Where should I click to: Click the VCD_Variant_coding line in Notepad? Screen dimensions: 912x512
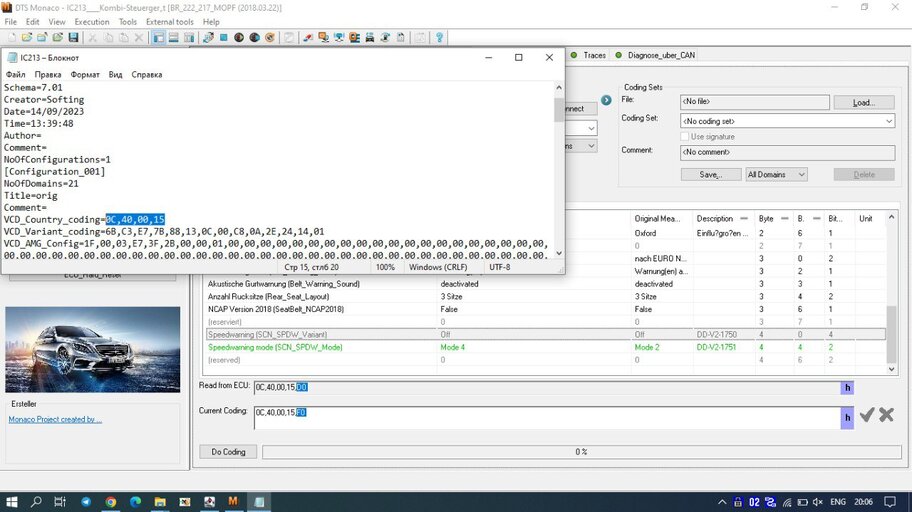click(164, 232)
